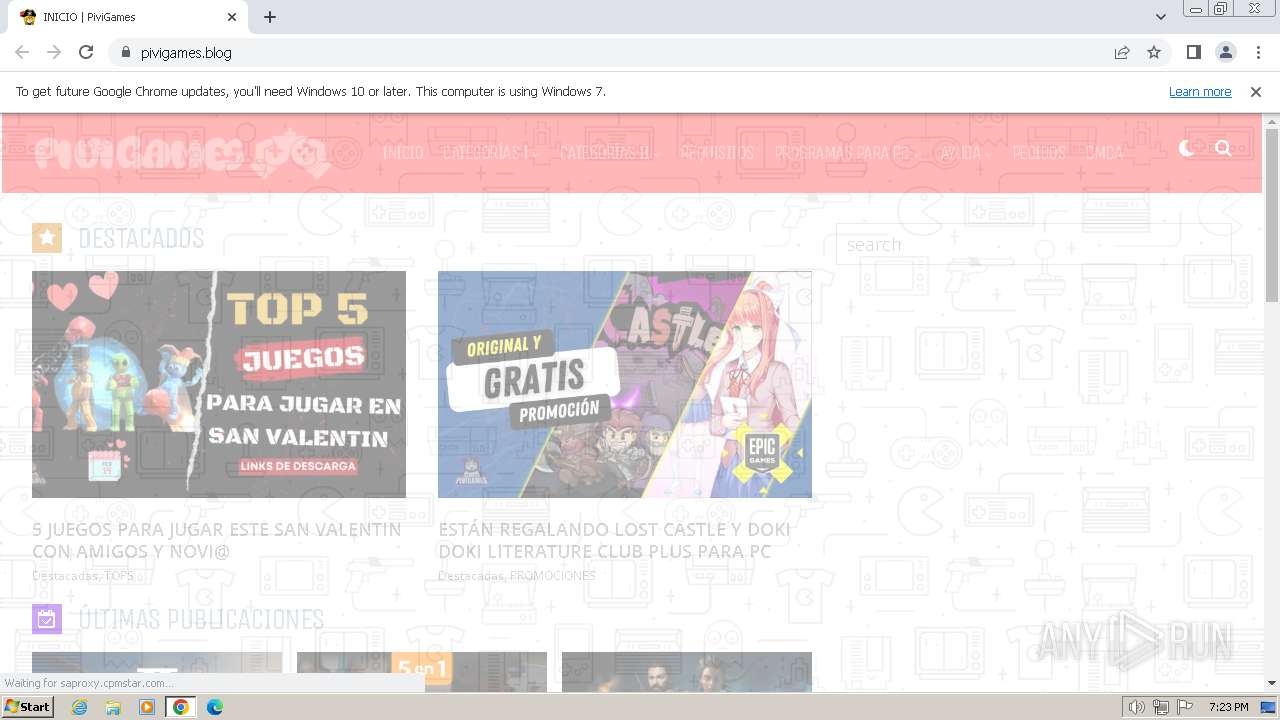View site information lock icon
This screenshot has width=1280, height=720.
click(126, 52)
